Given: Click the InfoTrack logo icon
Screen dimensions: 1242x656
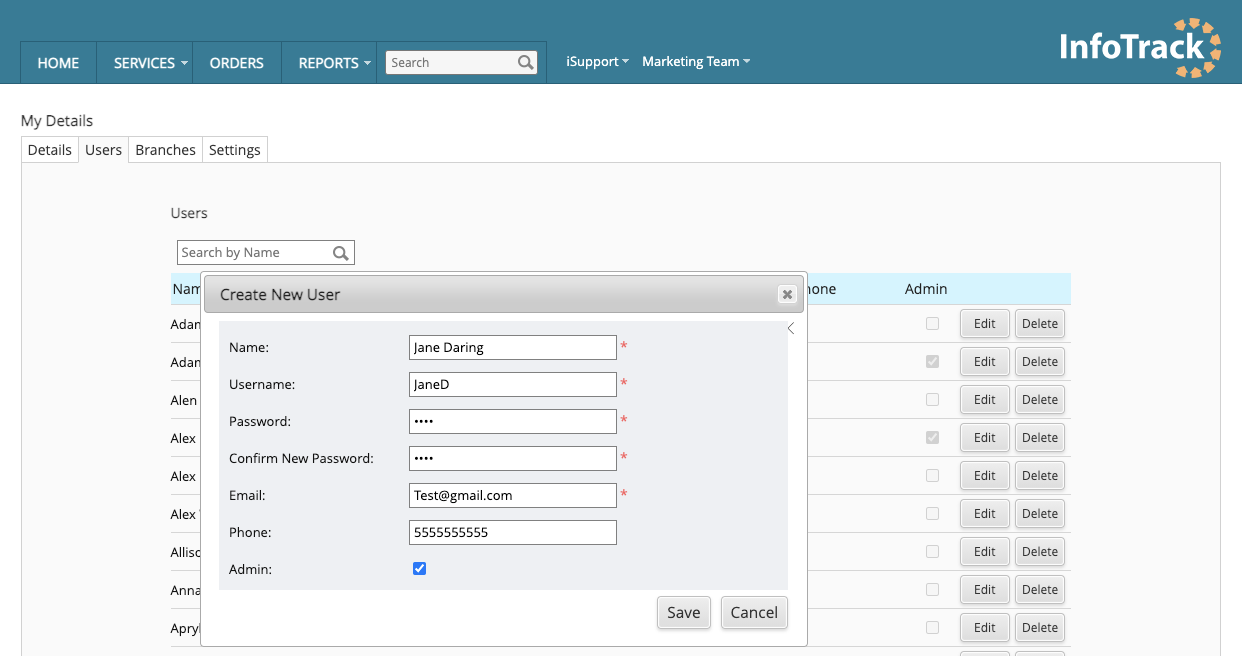Looking at the screenshot, I should [1195, 46].
